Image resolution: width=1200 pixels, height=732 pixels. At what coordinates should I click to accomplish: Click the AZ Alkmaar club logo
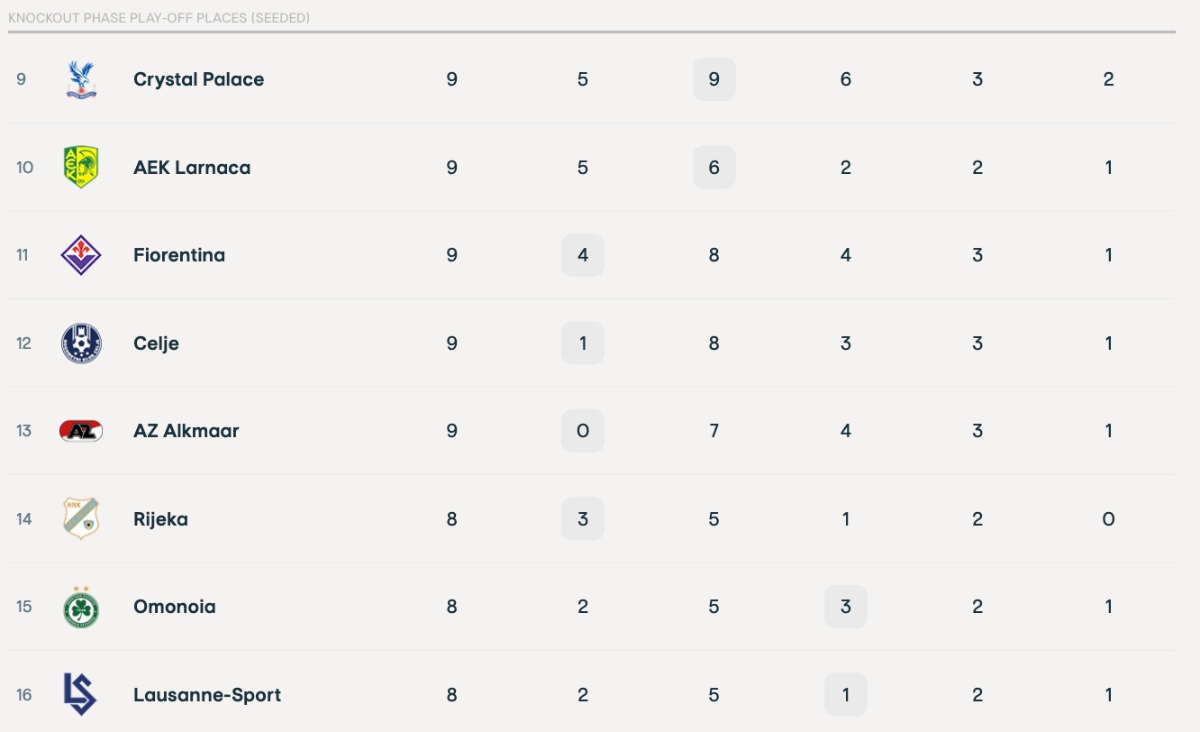tap(81, 431)
